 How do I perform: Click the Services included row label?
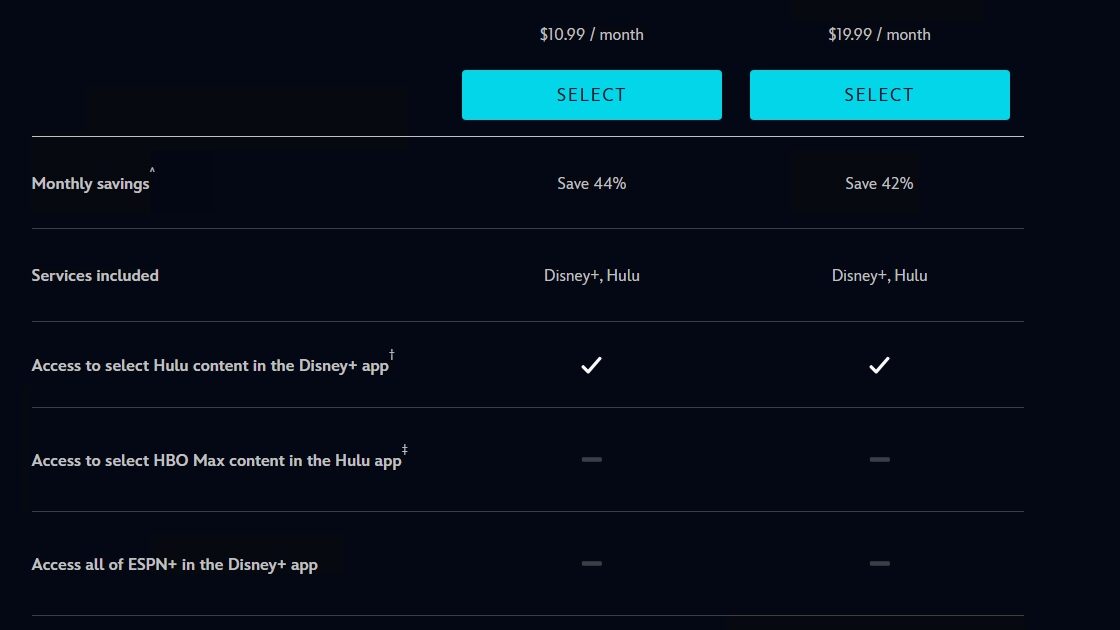pos(95,275)
